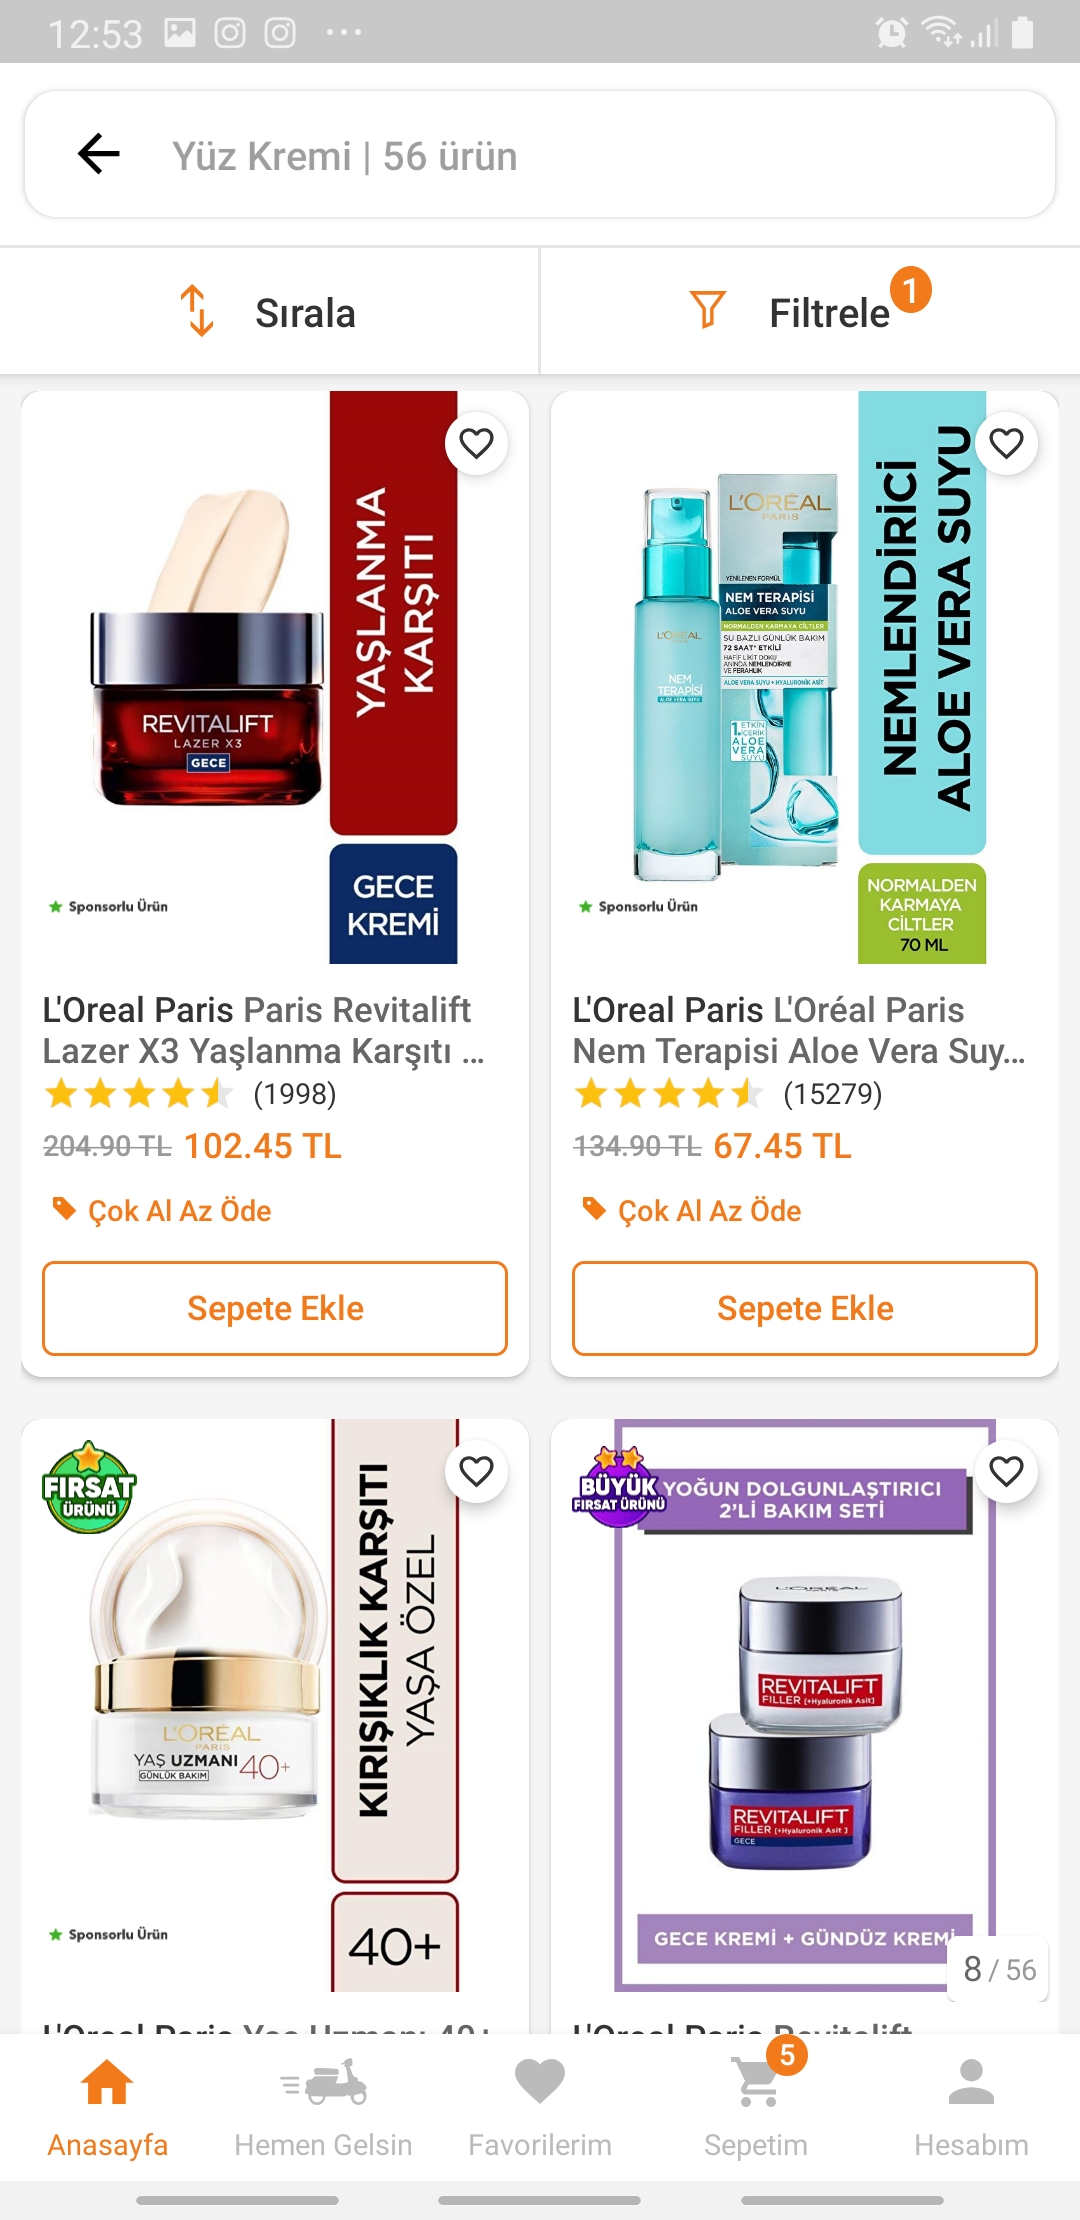Viewport: 1080px width, 2220px height.
Task: Go to Anasayfa home tab
Action: pyautogui.click(x=107, y=2106)
